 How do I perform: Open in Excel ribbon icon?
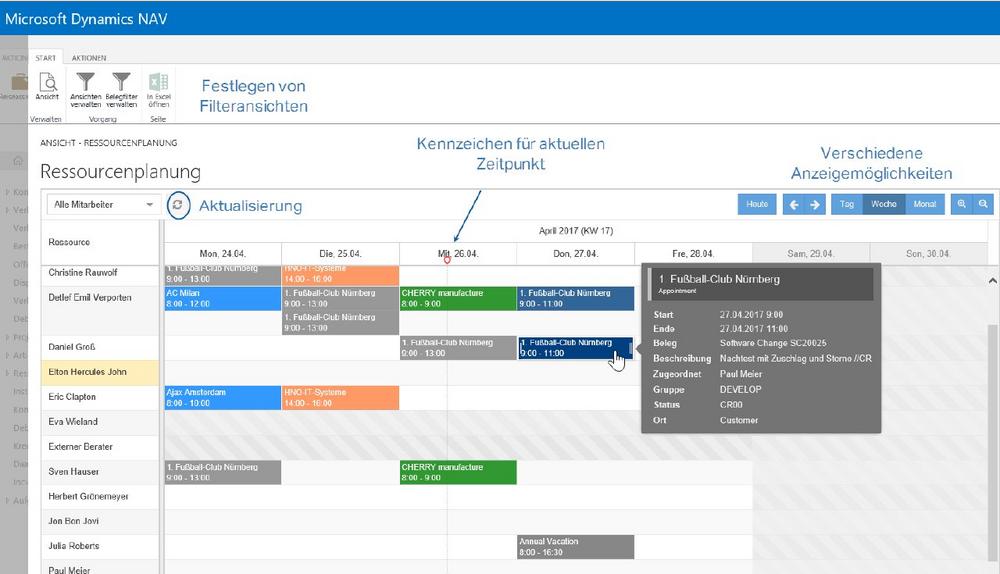[x=158, y=89]
